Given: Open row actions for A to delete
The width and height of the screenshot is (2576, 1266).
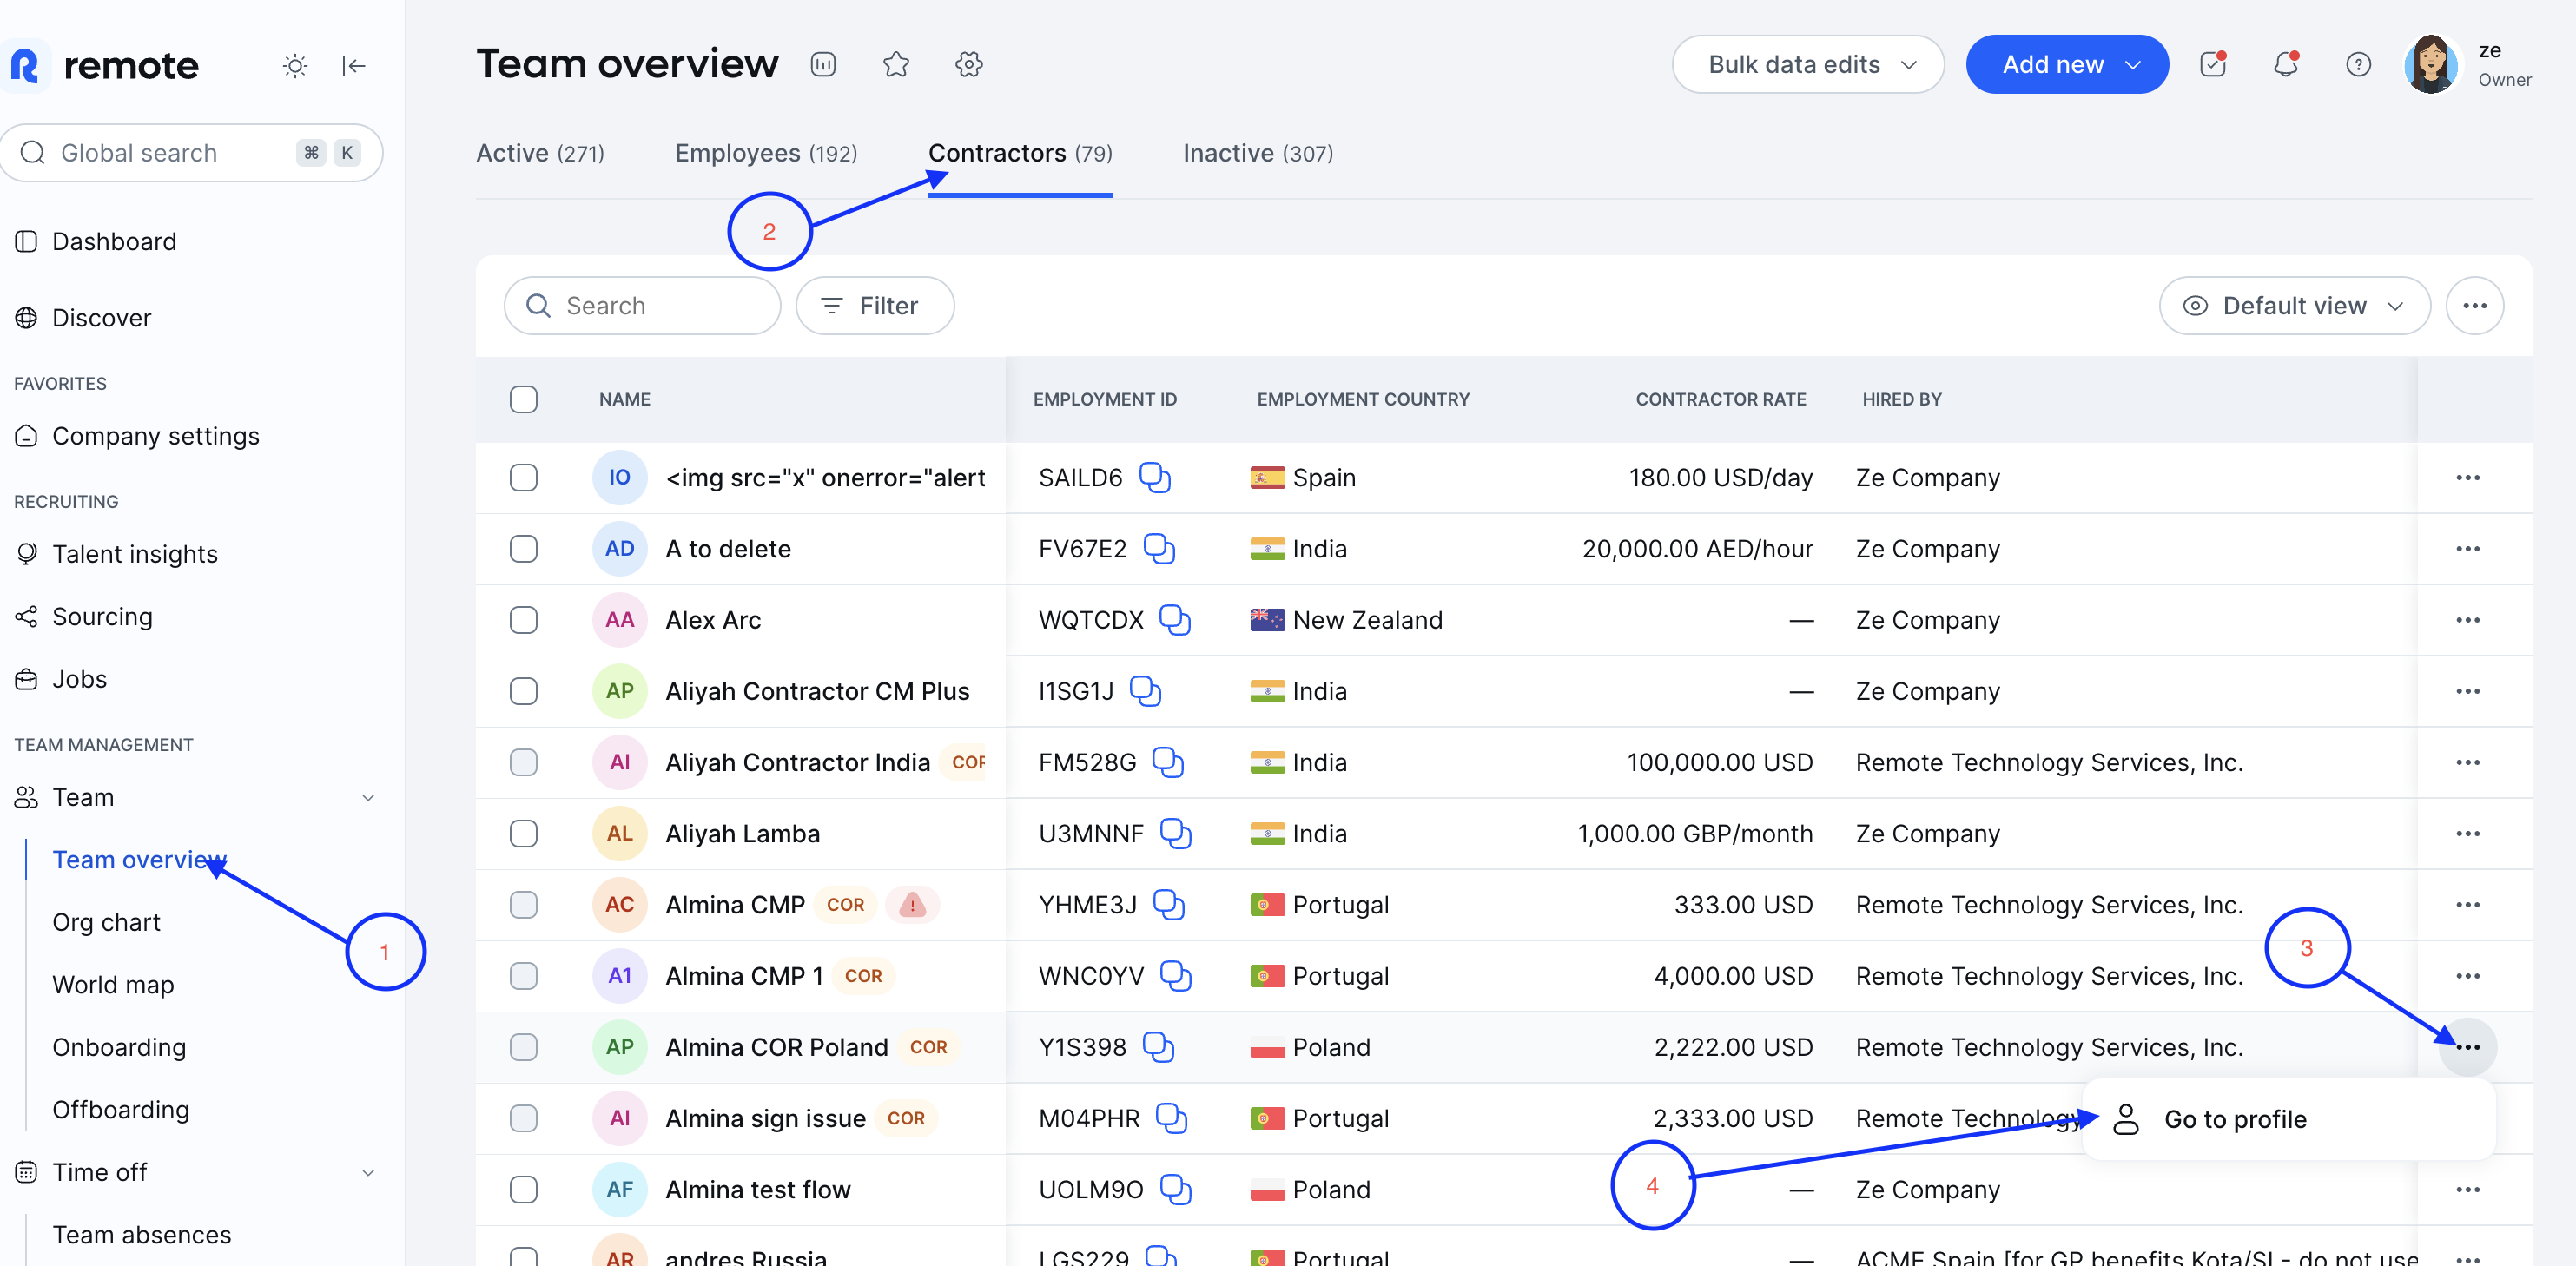Looking at the screenshot, I should (x=2467, y=549).
